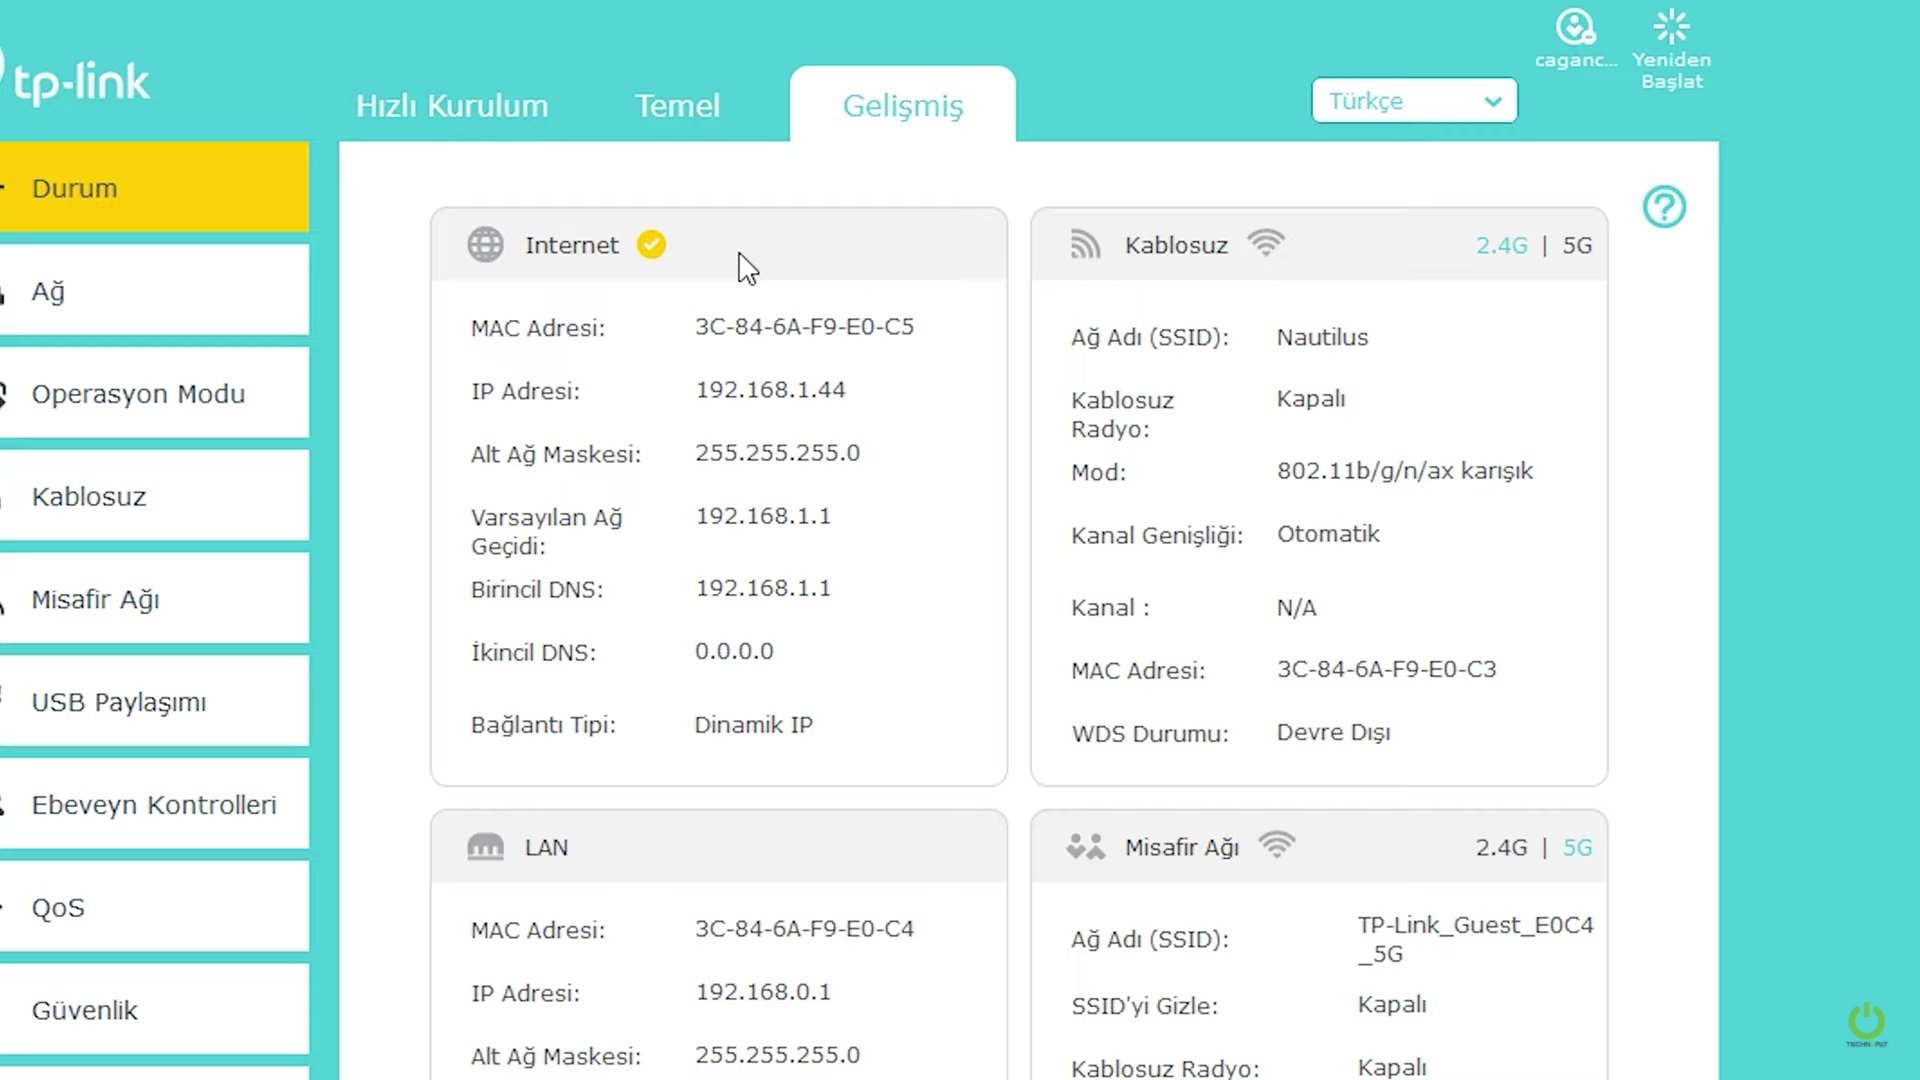Viewport: 1920px width, 1080px height.
Task: Open the Türkçe language dropdown
Action: (1414, 101)
